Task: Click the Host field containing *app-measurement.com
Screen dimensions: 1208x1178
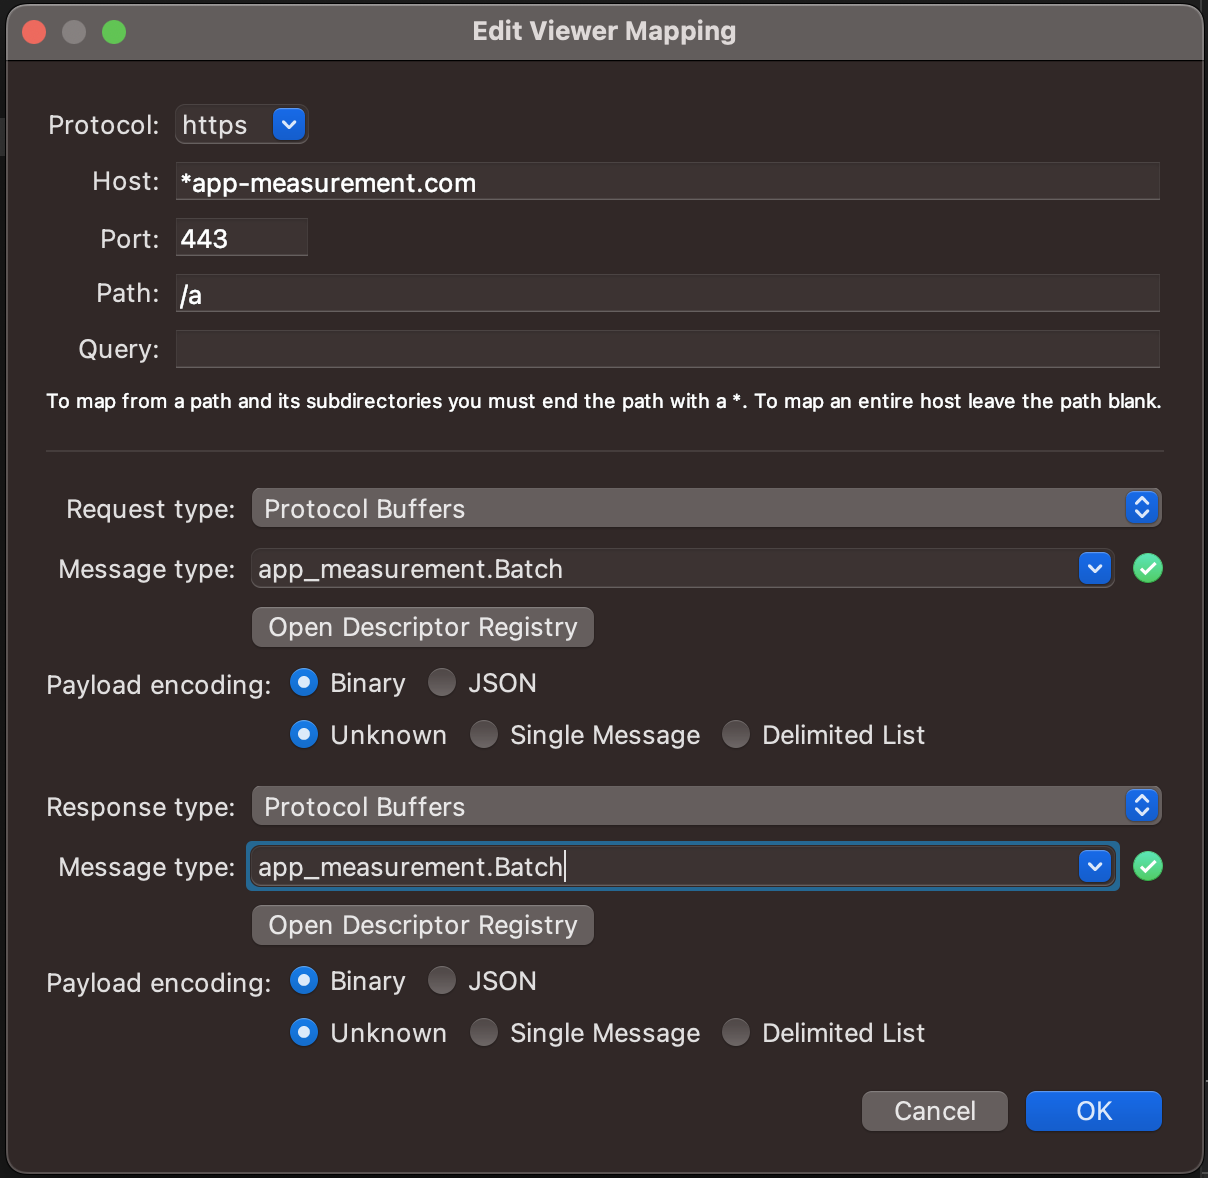Action: click(x=667, y=181)
